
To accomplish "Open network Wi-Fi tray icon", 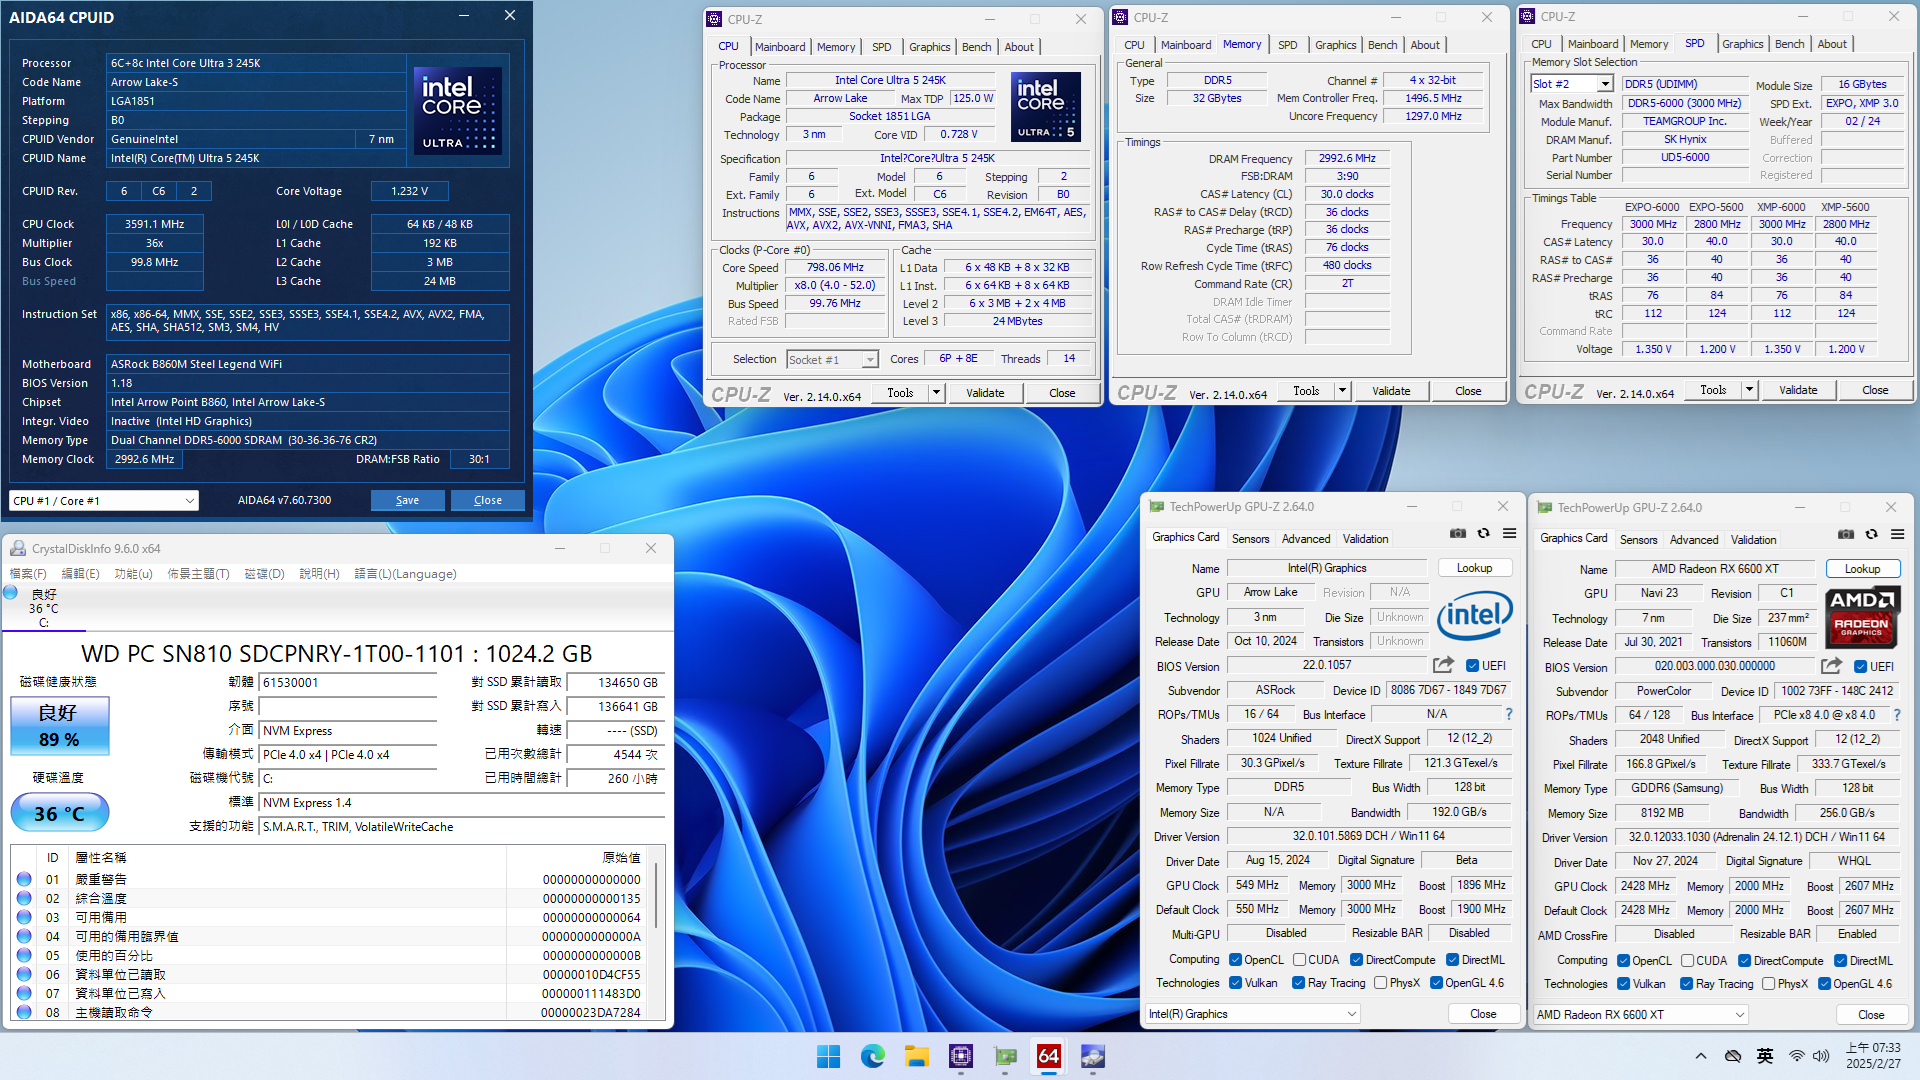I will [1797, 1056].
